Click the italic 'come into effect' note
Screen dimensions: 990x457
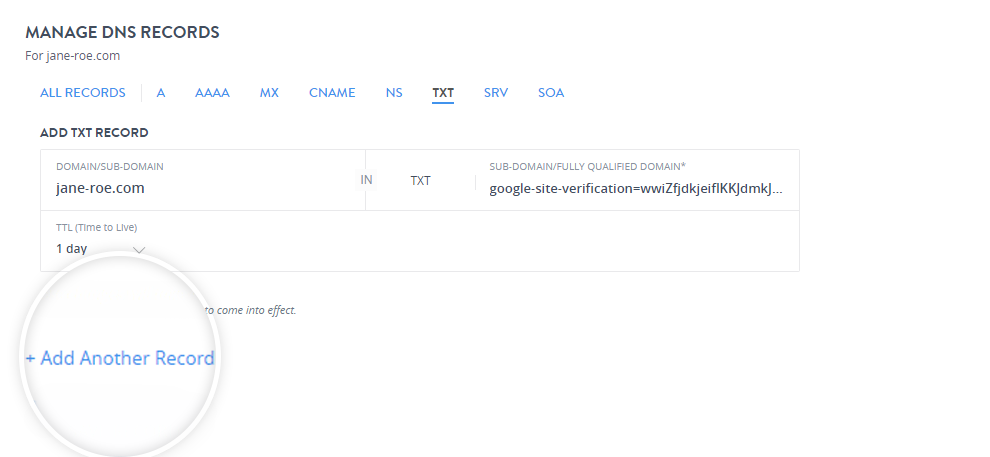pyautogui.click(x=250, y=310)
